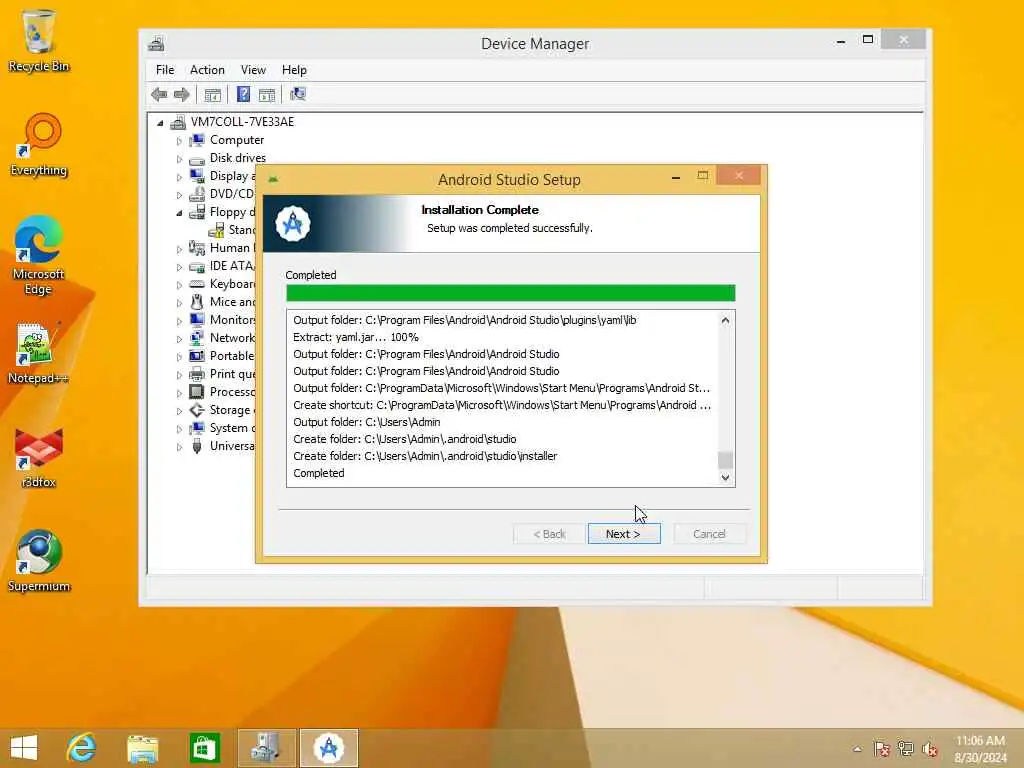Screen dimensions: 1024x768
Task: Expand the Disk drives node
Action: click(x=179, y=159)
